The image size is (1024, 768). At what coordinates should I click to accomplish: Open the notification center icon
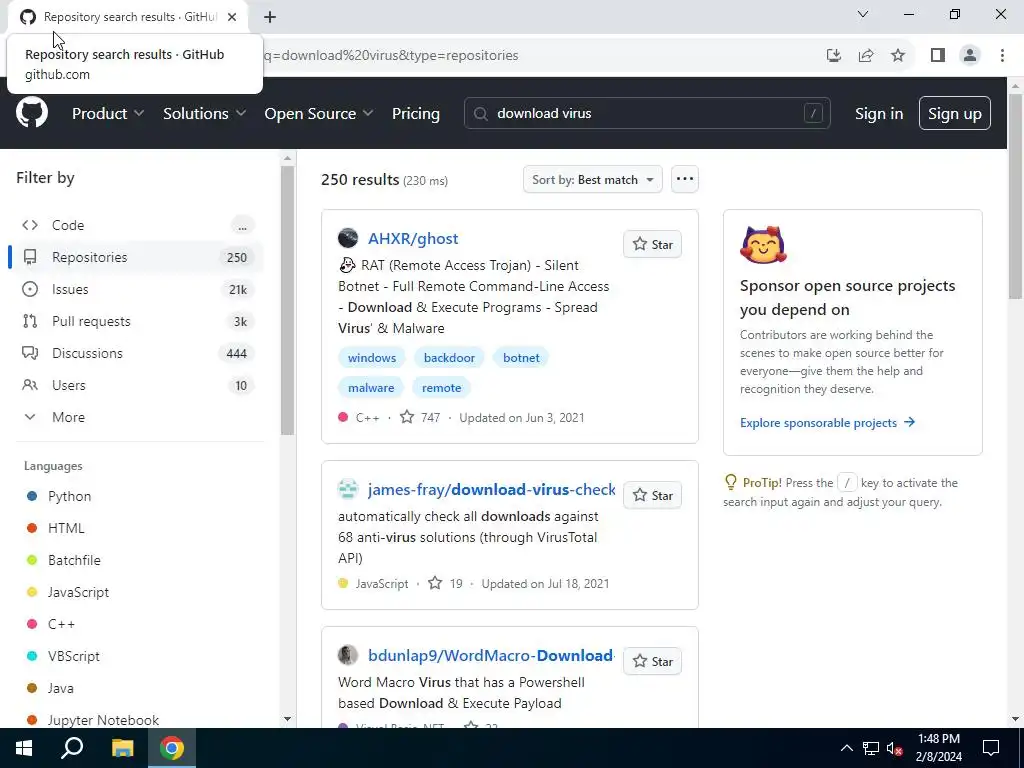pyautogui.click(x=991, y=748)
